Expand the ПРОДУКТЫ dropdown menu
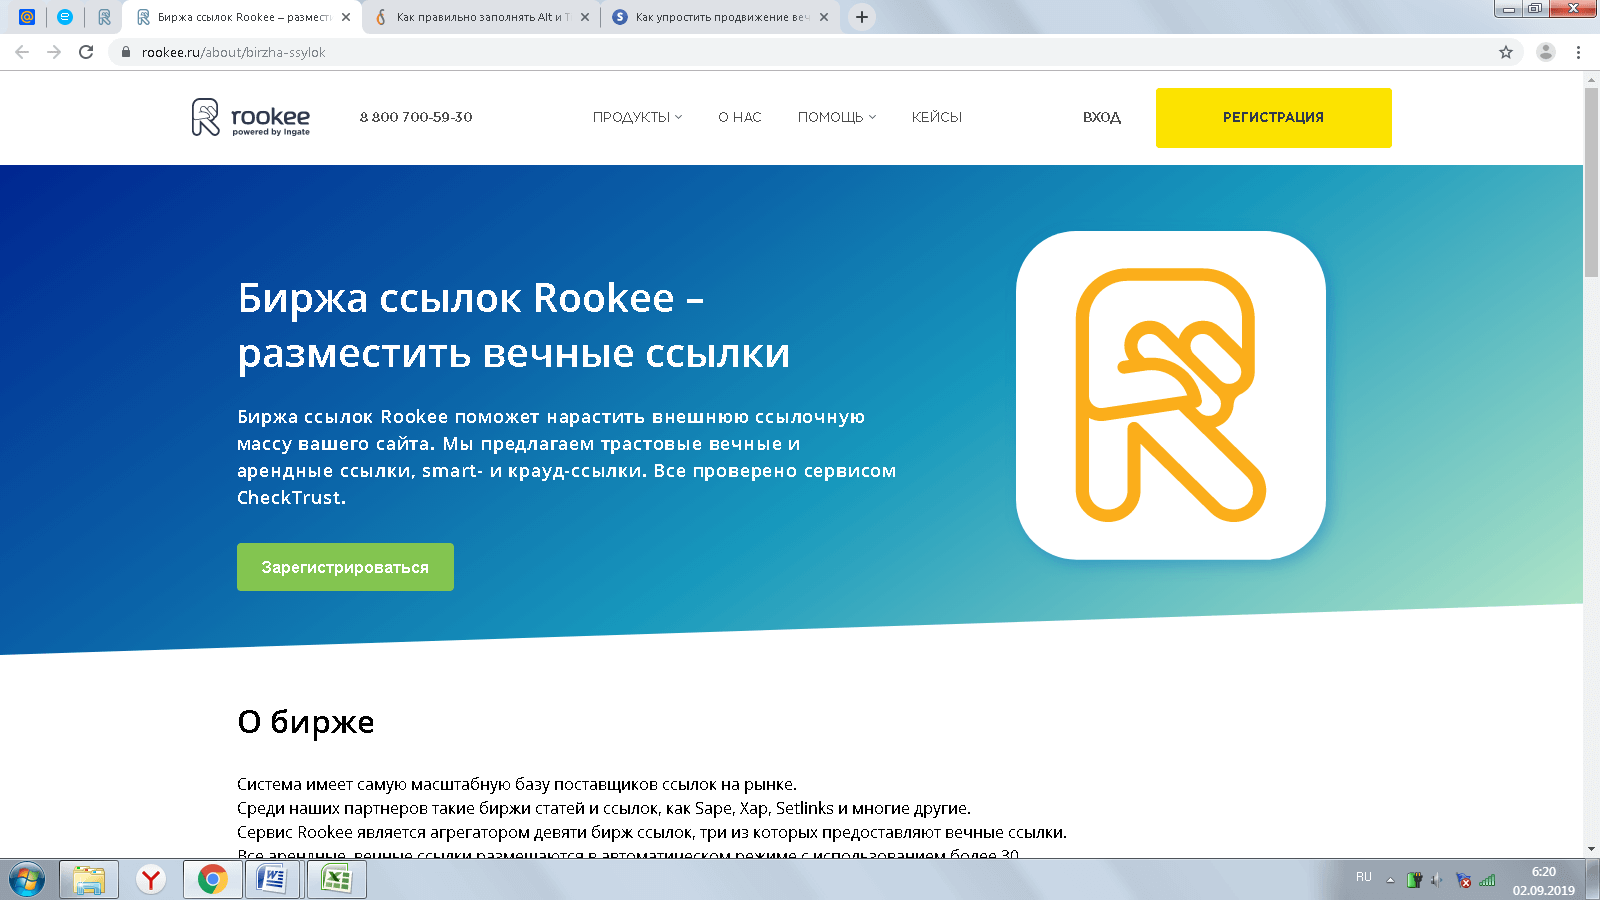Image resolution: width=1600 pixels, height=900 pixels. 637,117
